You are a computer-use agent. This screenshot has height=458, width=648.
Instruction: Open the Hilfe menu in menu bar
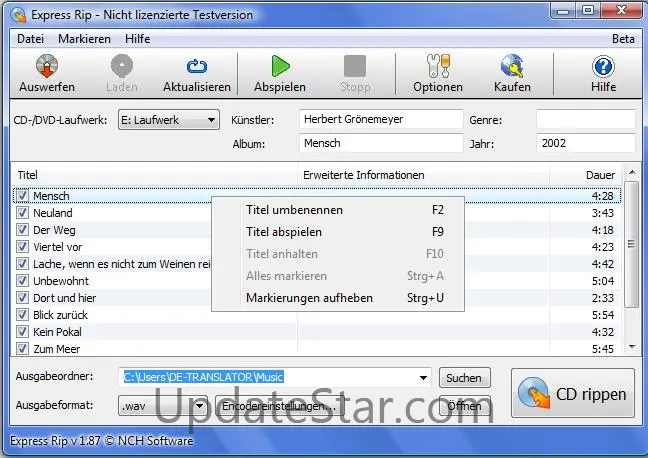pyautogui.click(x=137, y=39)
